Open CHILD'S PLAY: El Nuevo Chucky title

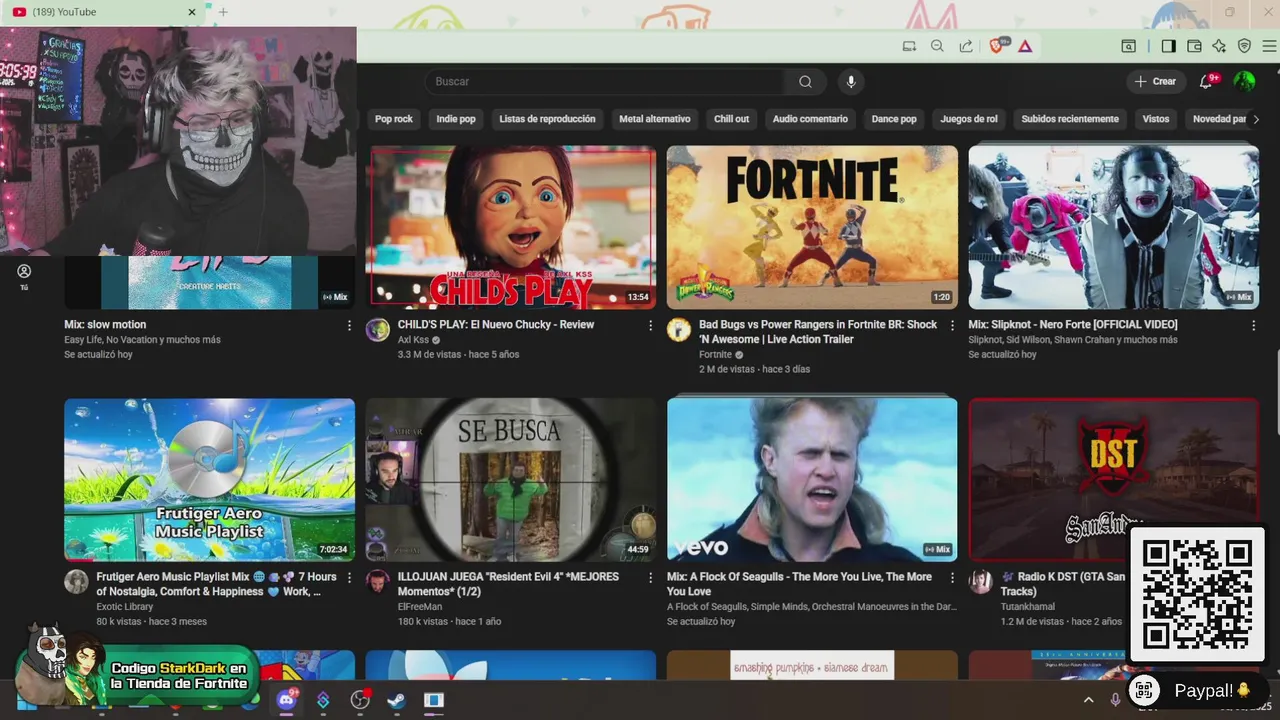(496, 325)
